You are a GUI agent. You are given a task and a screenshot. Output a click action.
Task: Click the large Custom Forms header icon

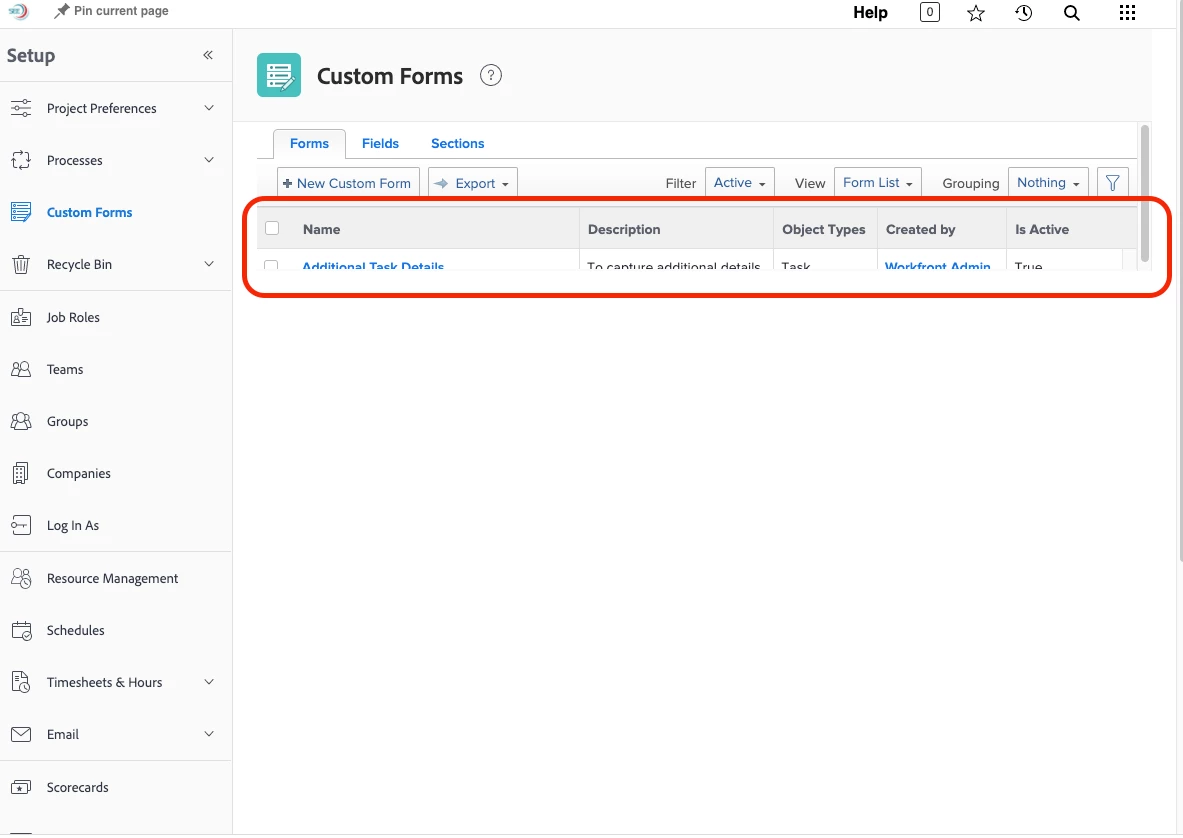(x=278, y=75)
